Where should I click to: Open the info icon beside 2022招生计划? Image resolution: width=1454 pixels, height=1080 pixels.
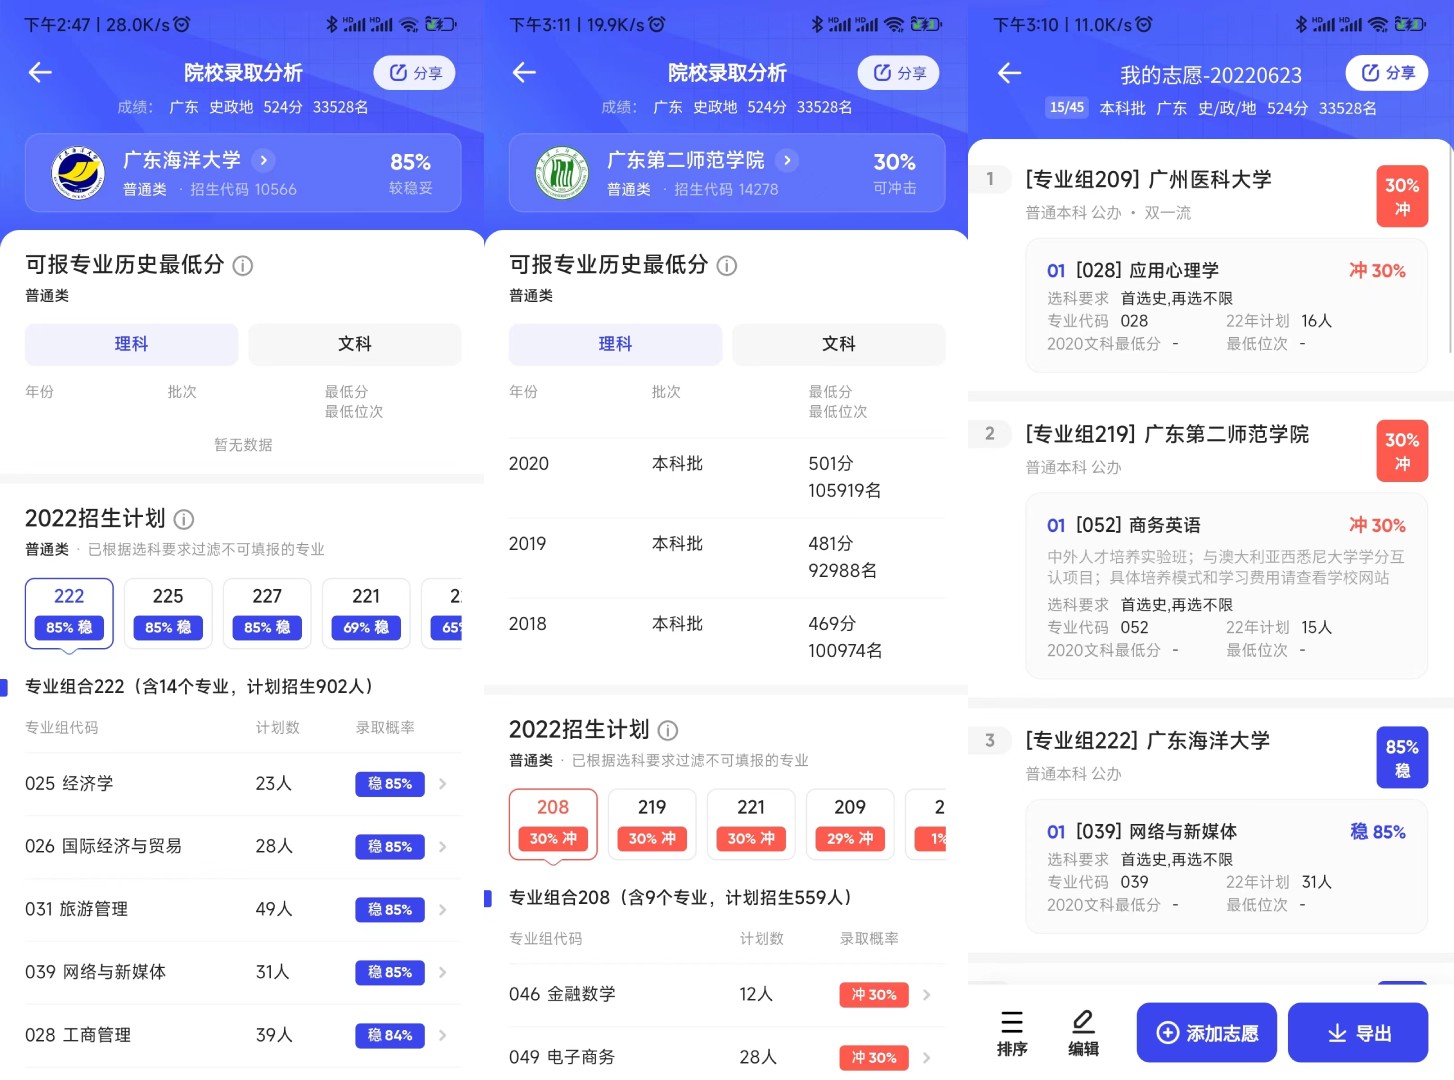[x=183, y=520]
